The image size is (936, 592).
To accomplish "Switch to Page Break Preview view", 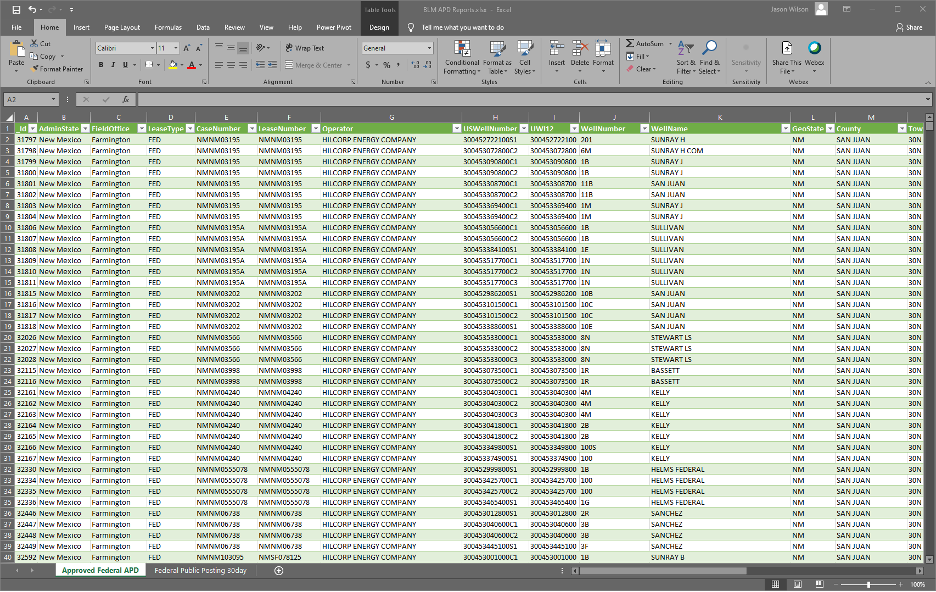I will pos(820,584).
